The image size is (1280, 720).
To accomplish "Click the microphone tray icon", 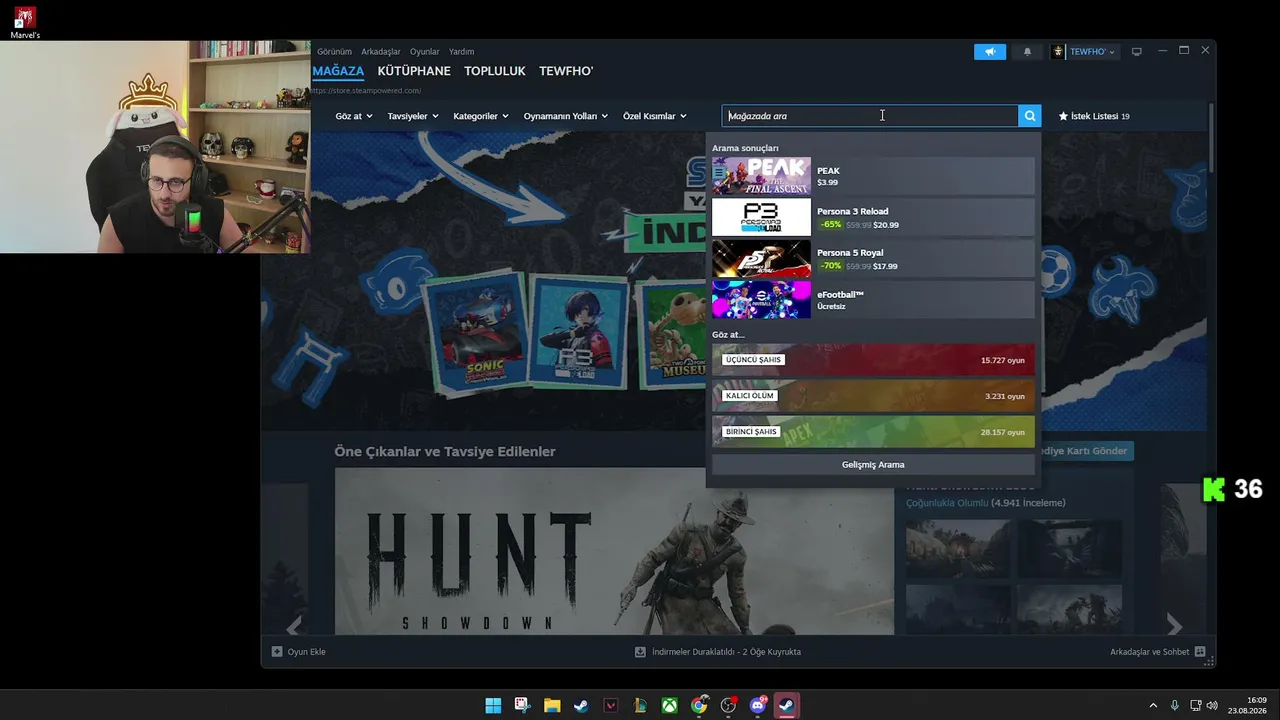I will (x=1175, y=706).
